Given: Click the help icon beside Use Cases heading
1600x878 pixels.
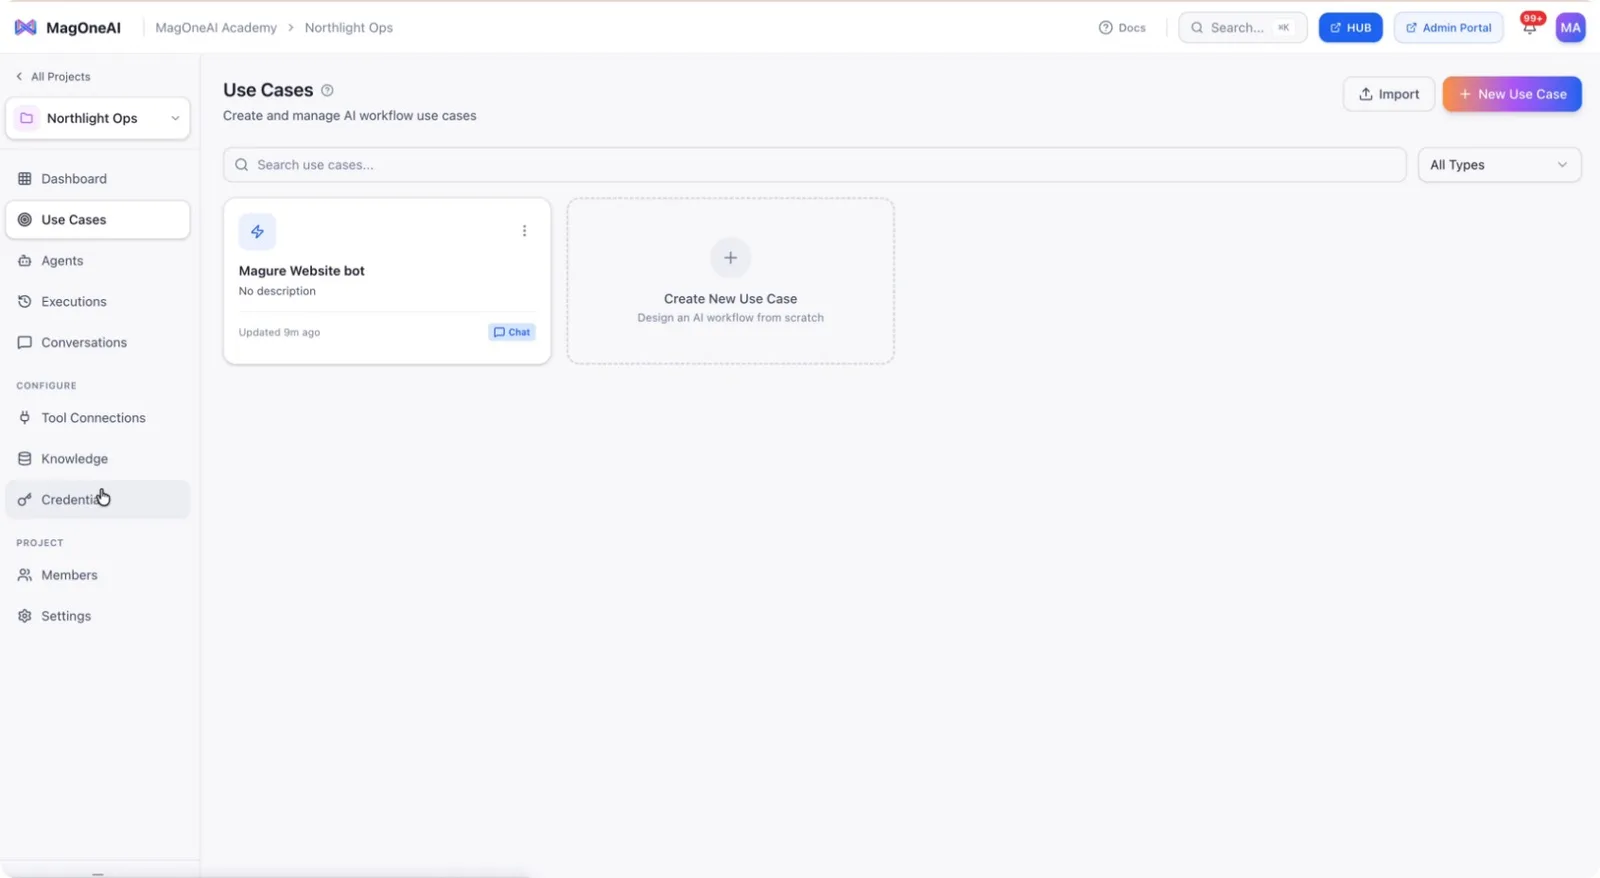Looking at the screenshot, I should pos(327,90).
